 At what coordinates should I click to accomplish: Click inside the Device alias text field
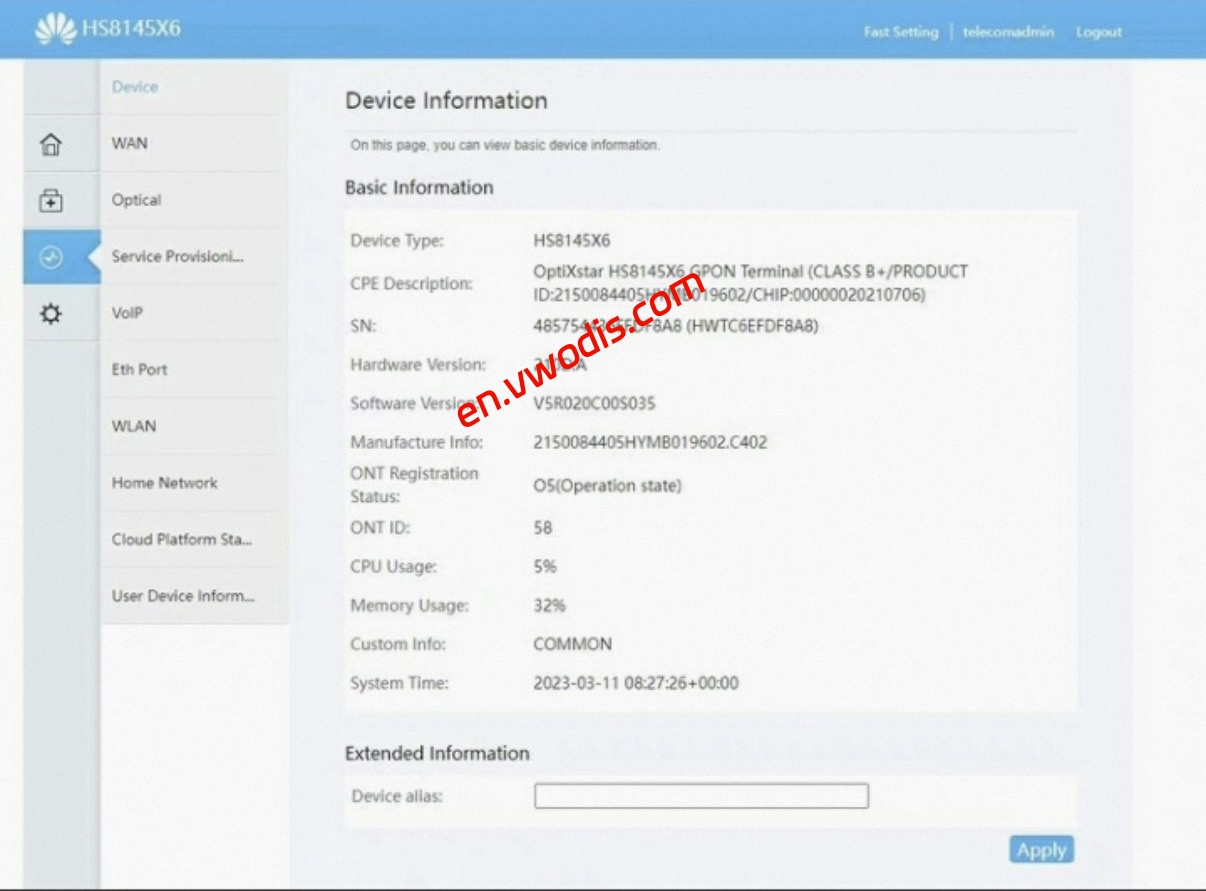pyautogui.click(x=701, y=795)
